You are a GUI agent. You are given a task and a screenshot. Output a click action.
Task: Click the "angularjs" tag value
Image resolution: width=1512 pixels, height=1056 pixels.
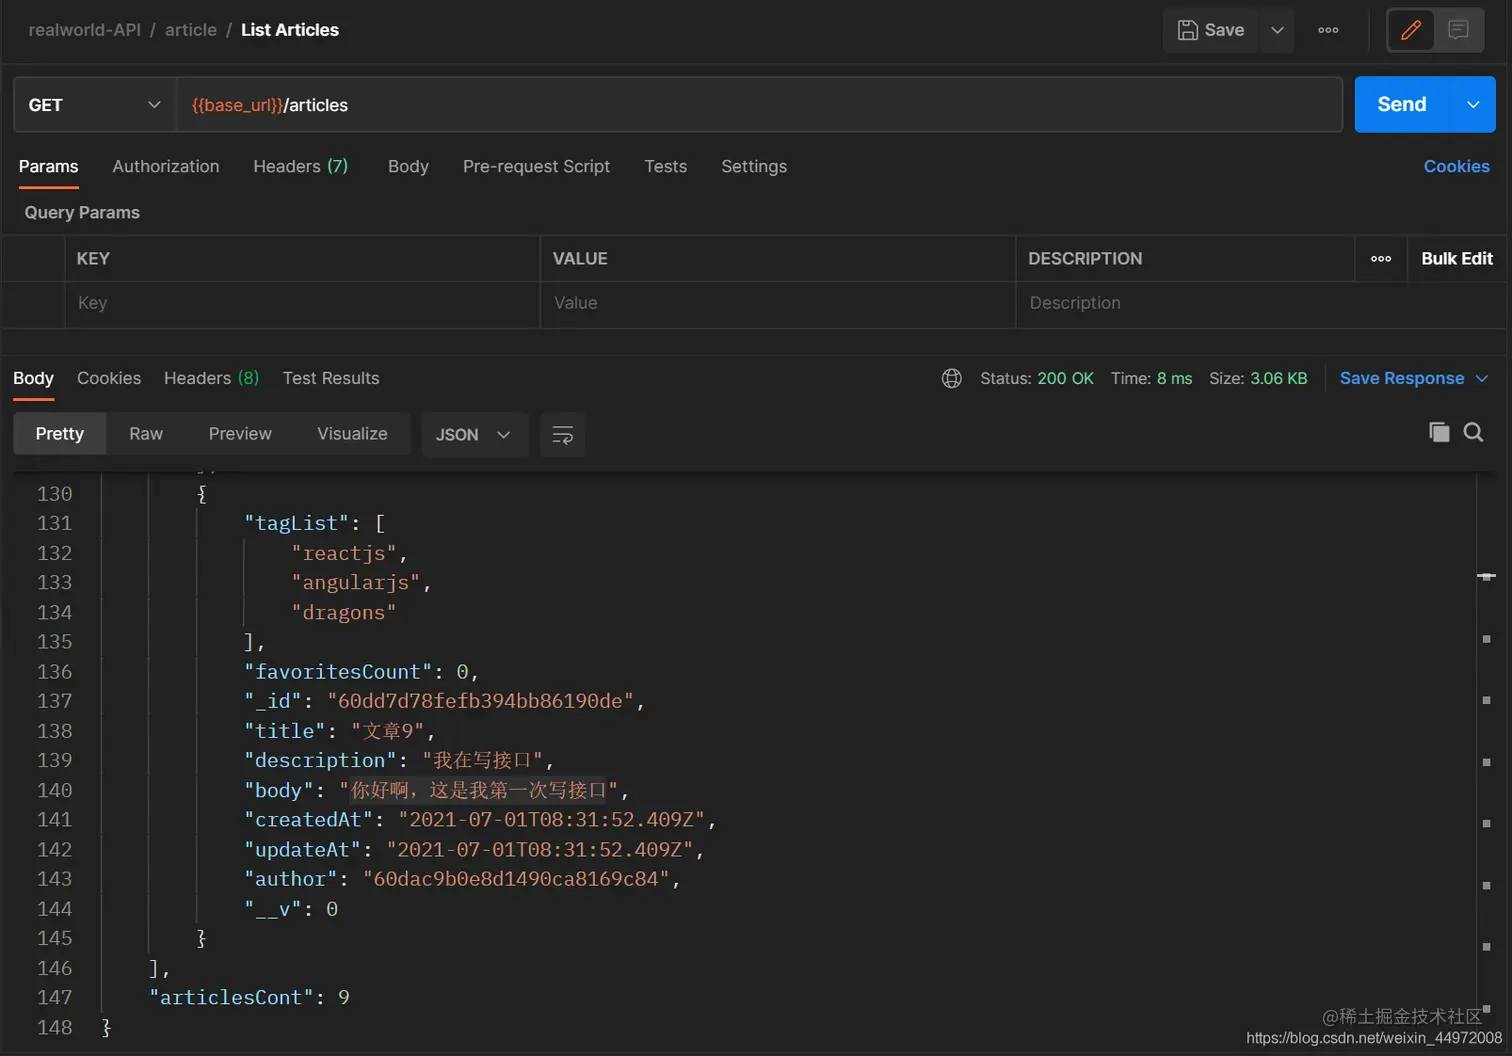coord(356,583)
